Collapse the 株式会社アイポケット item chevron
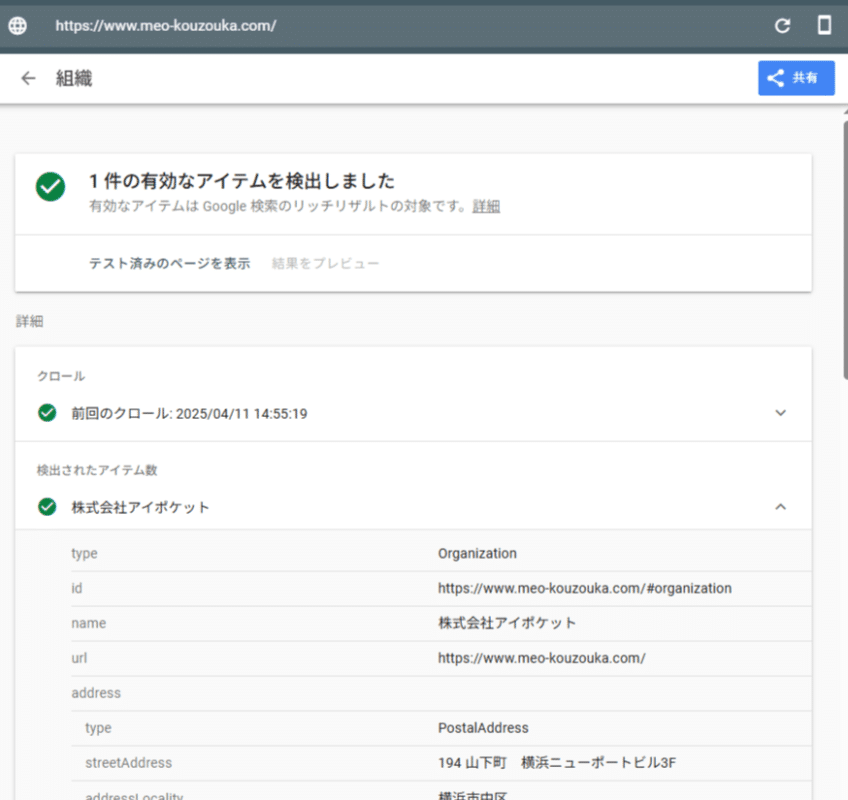848x800 pixels. (780, 507)
